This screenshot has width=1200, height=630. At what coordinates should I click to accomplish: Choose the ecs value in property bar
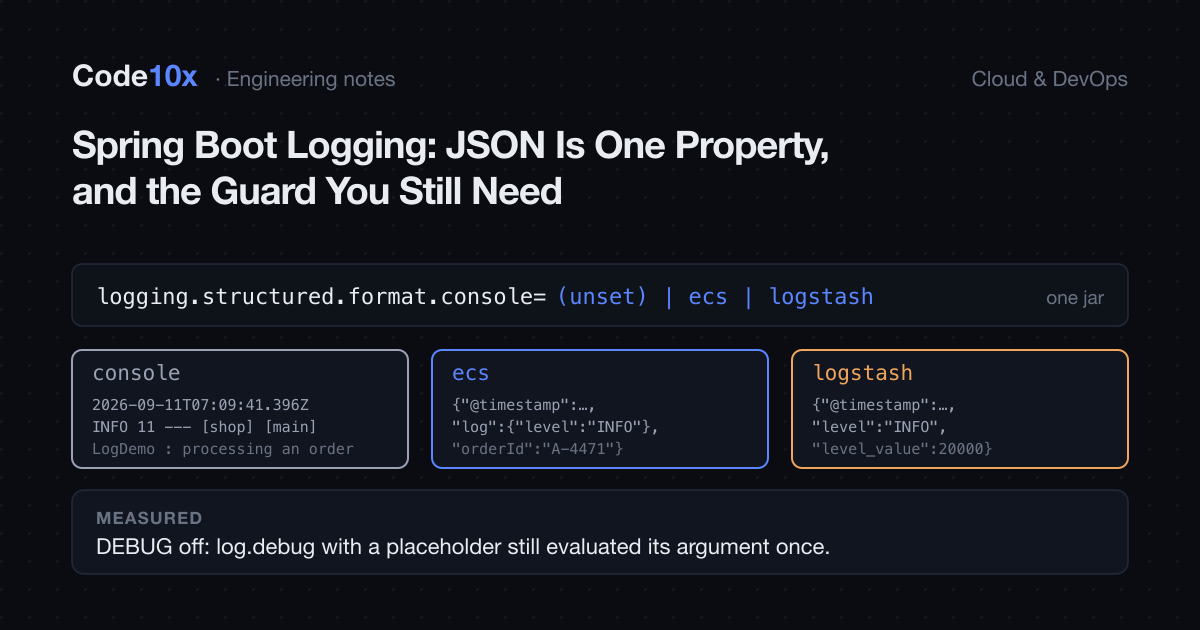point(708,296)
